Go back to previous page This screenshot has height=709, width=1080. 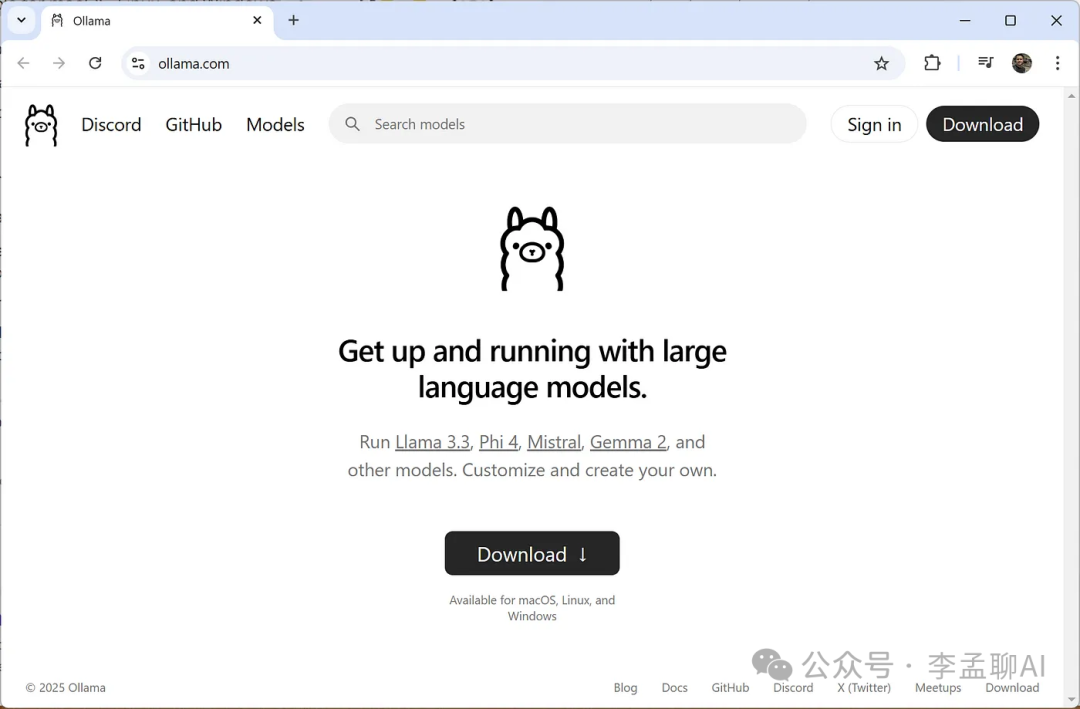tap(23, 63)
